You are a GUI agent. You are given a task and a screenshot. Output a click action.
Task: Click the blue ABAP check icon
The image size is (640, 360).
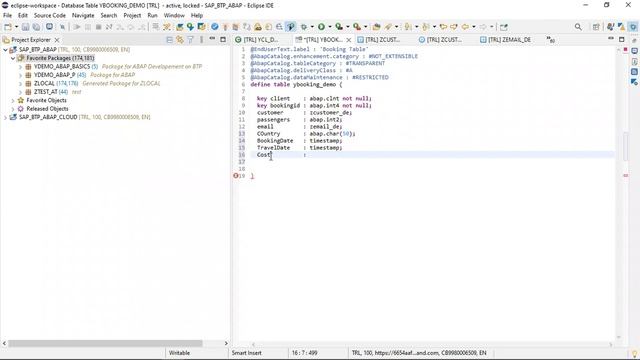(215, 27)
